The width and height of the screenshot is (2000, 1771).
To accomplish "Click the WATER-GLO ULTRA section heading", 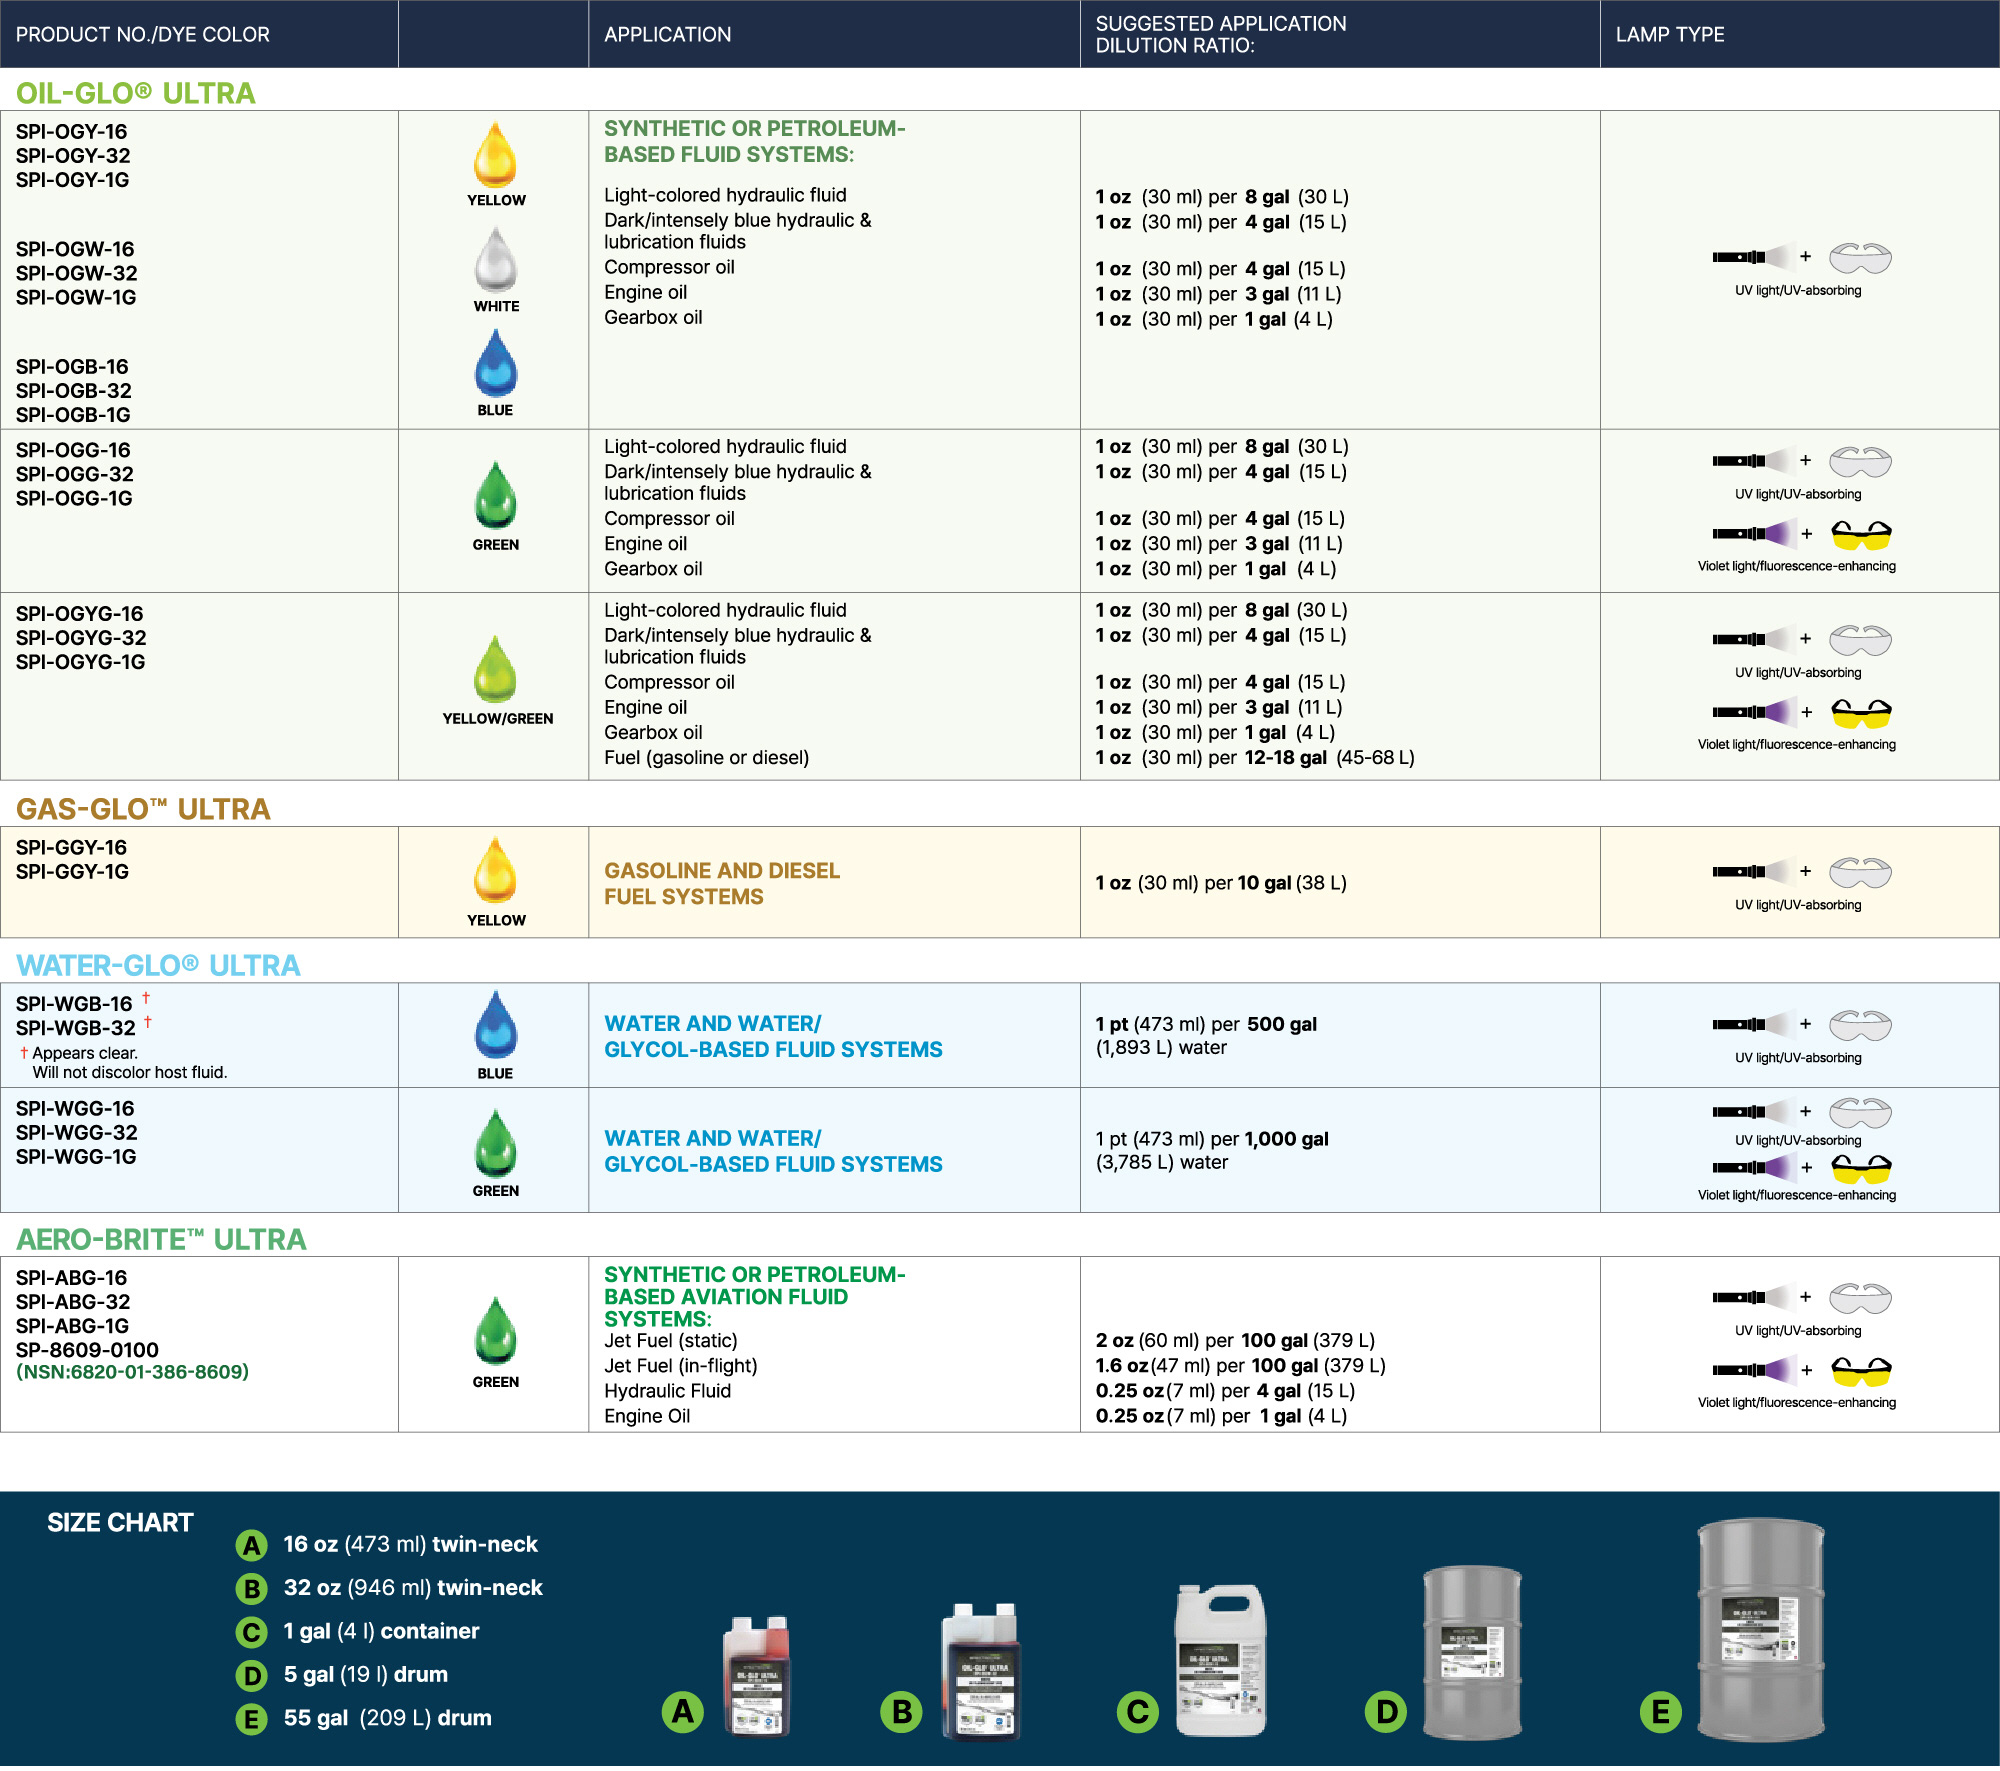I will click(x=158, y=965).
